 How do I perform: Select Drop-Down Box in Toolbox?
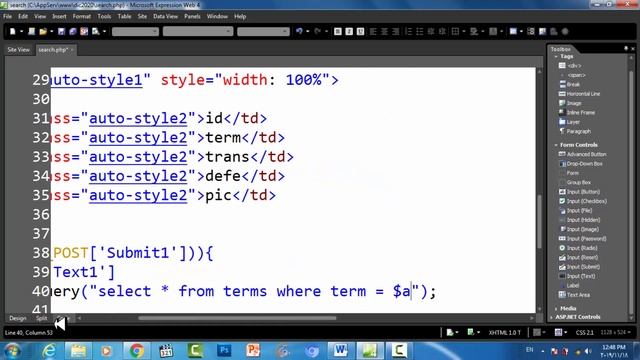[580, 164]
